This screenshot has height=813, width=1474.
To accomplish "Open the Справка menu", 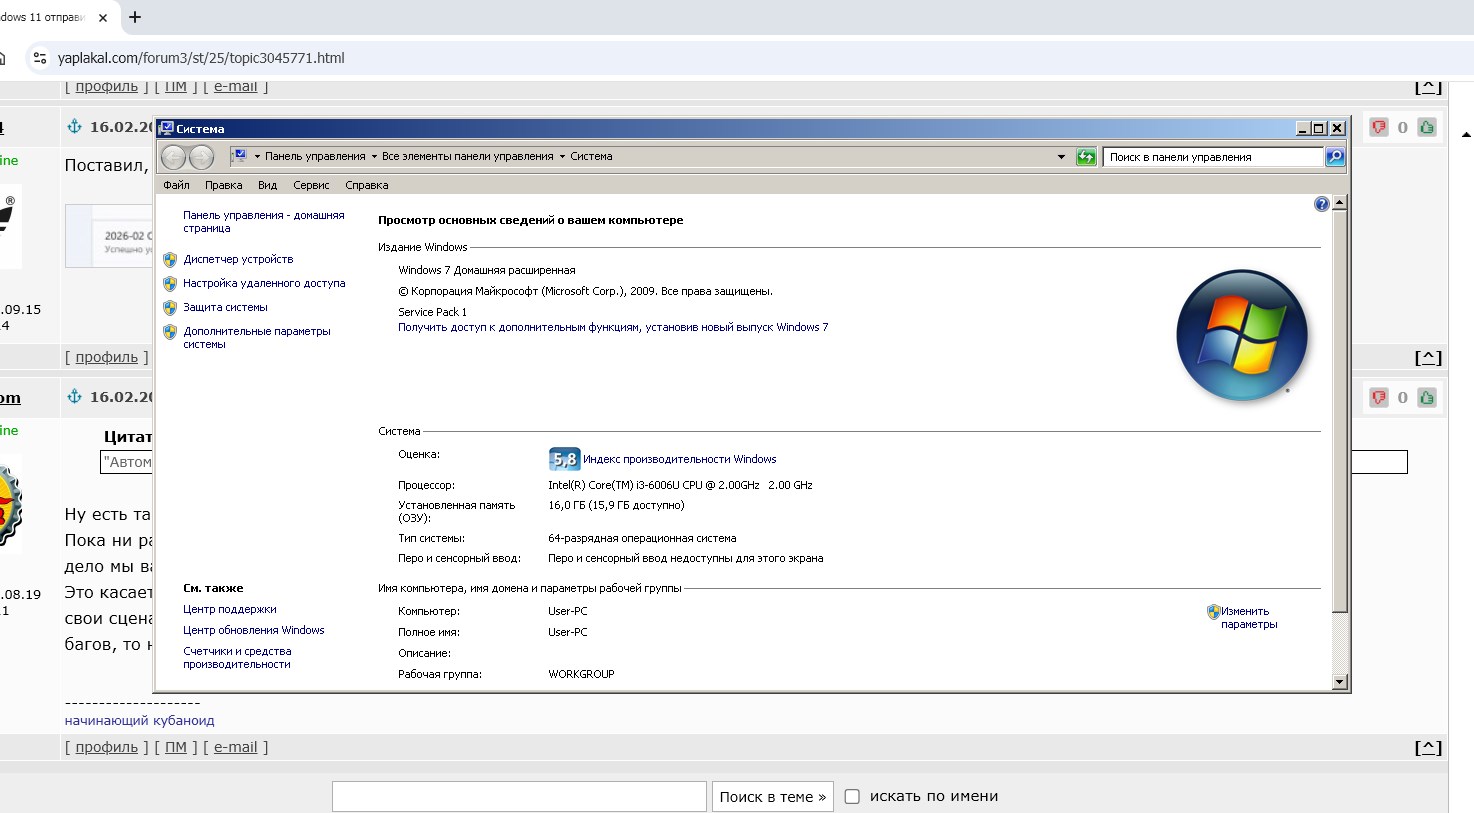I will (367, 185).
